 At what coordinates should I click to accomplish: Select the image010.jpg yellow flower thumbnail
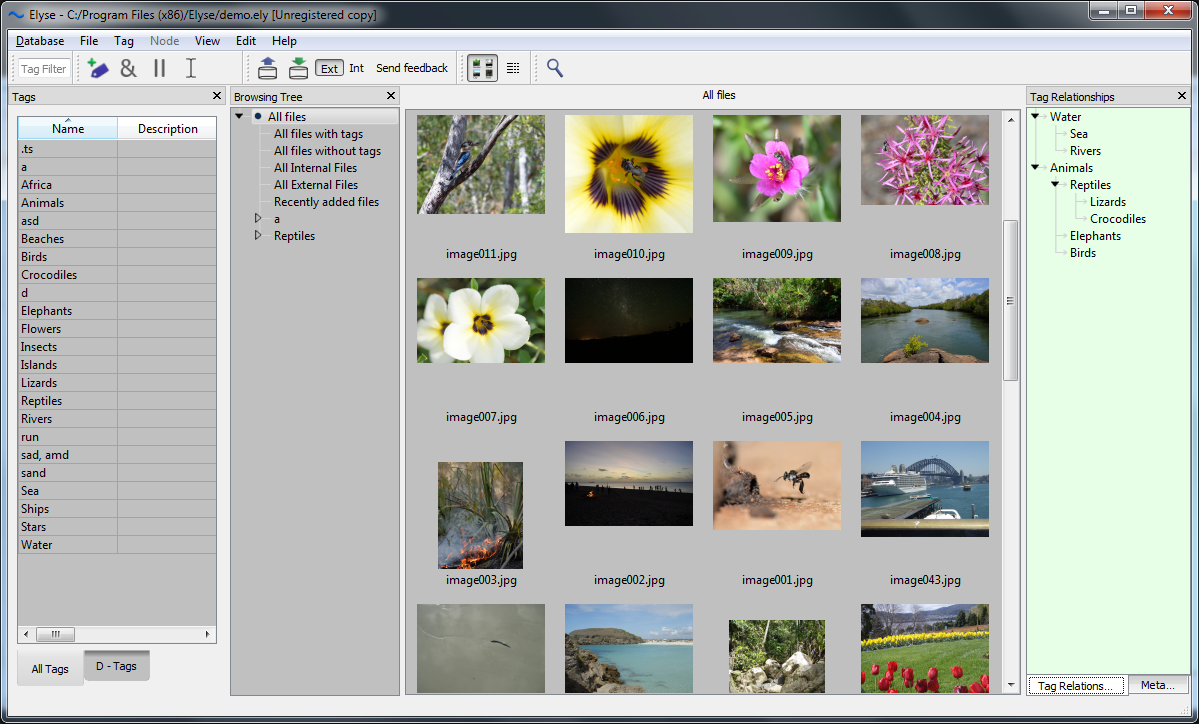point(629,174)
